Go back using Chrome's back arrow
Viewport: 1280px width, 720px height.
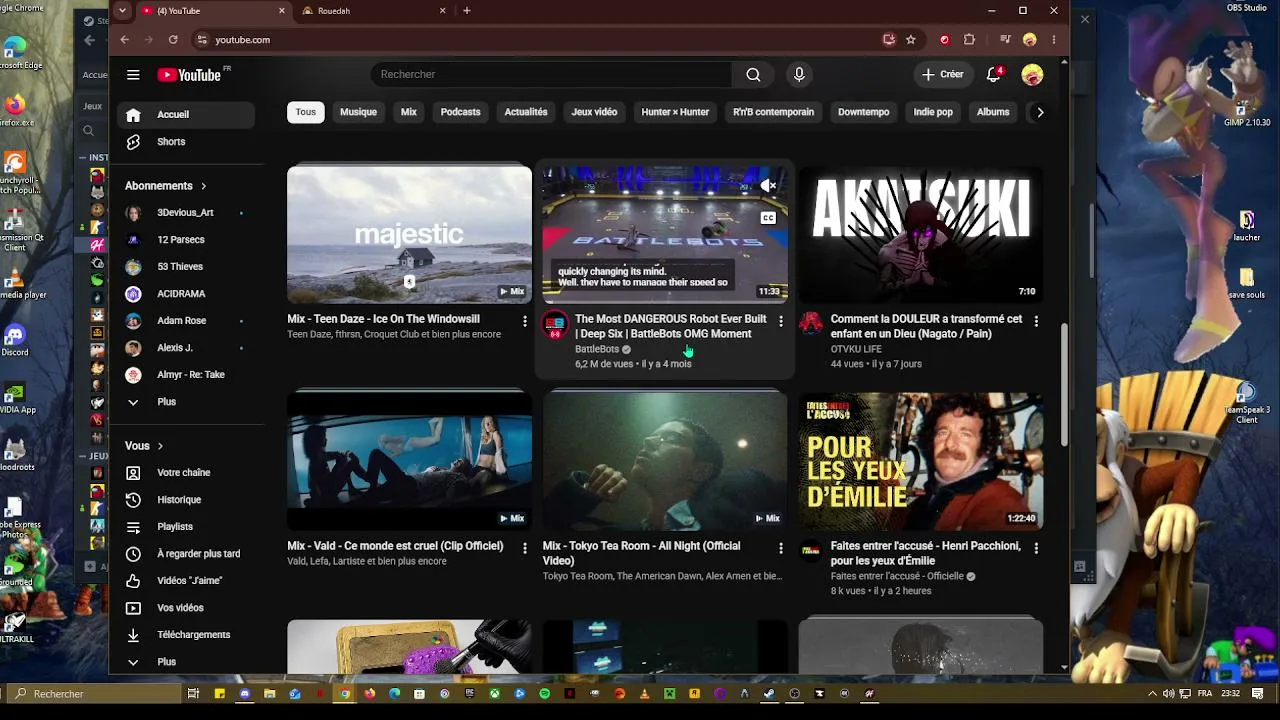124,40
